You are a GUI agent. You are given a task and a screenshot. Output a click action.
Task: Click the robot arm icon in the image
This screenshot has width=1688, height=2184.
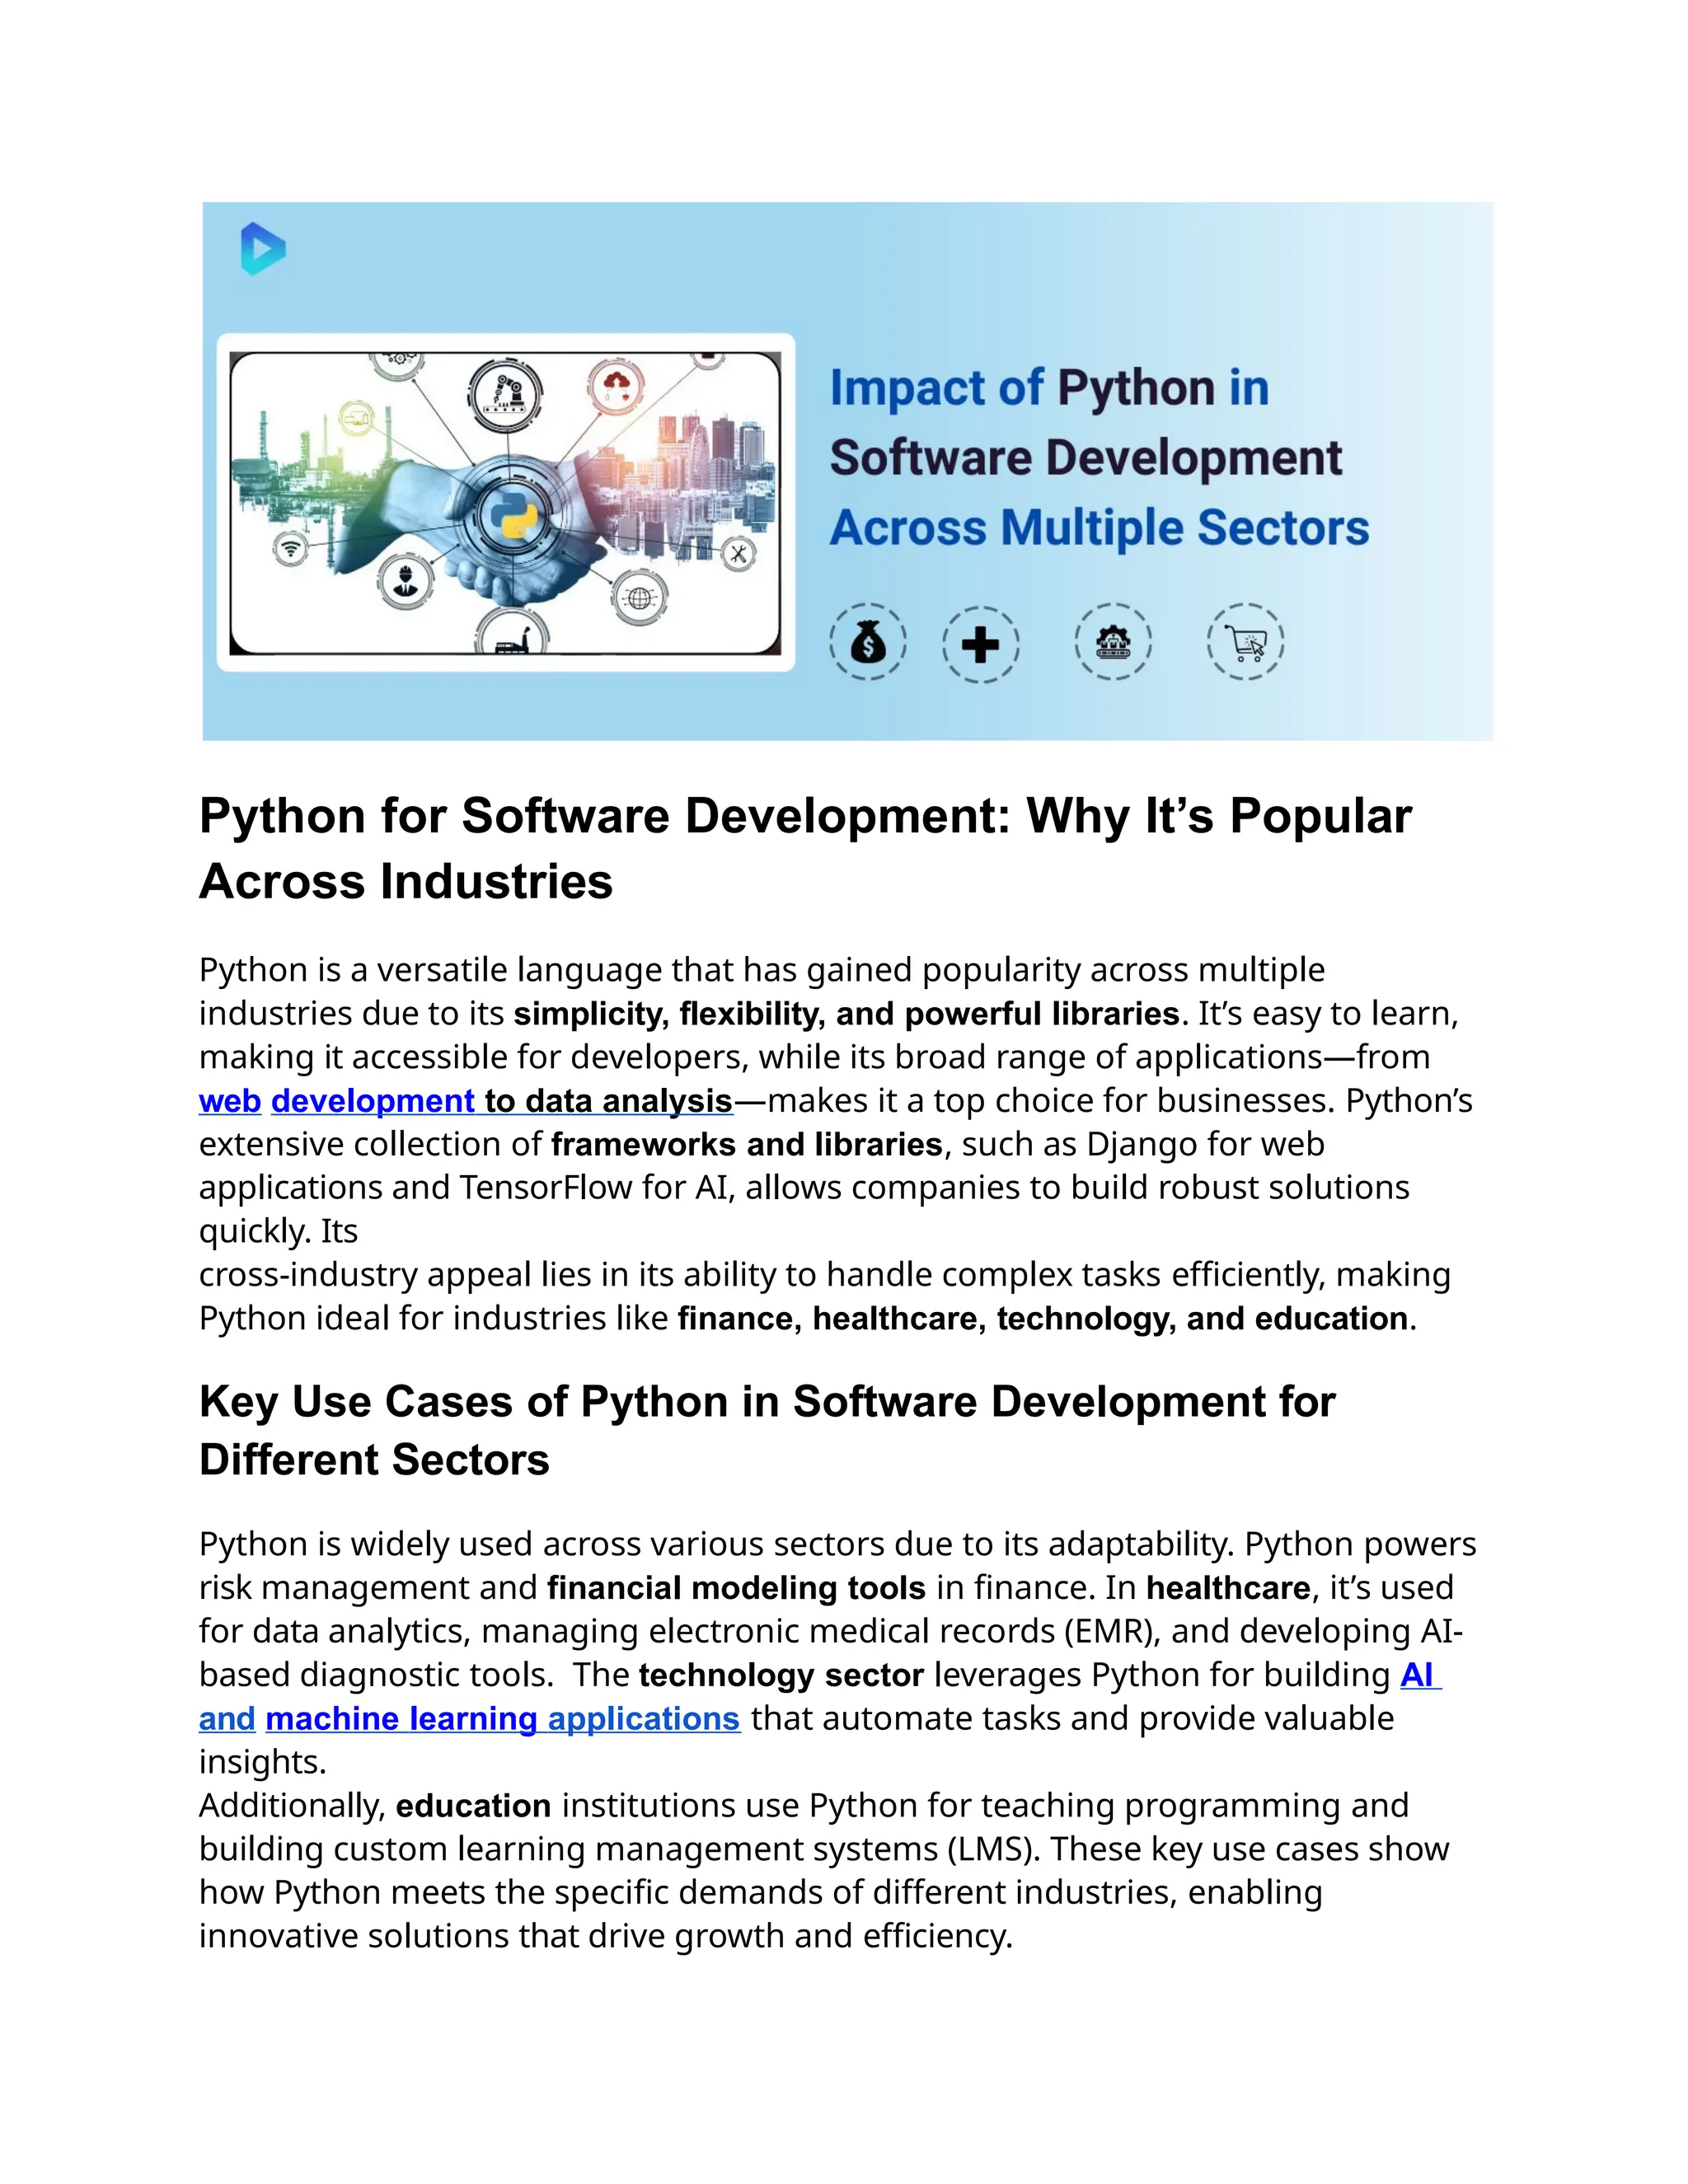click(x=505, y=395)
